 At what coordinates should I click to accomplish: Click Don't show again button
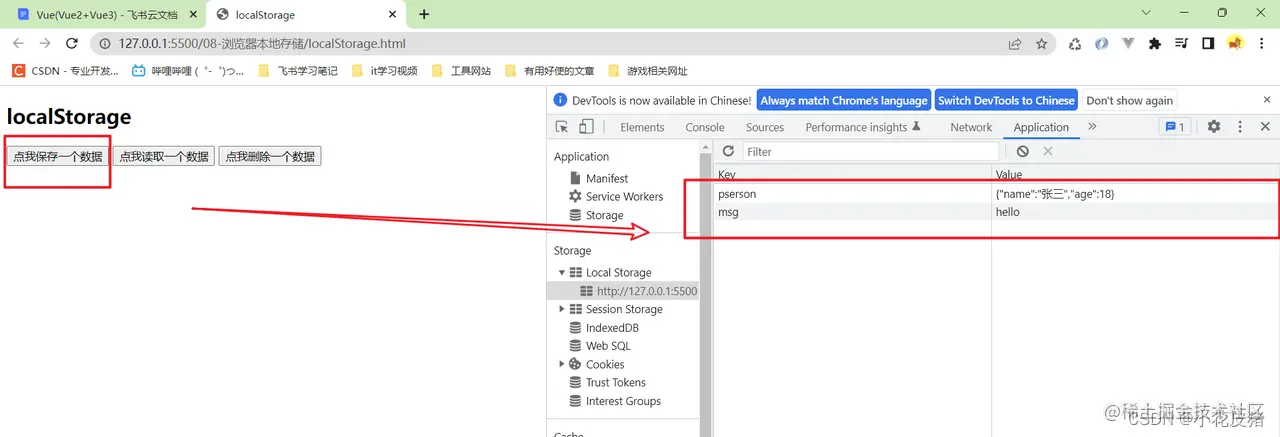(x=1129, y=100)
